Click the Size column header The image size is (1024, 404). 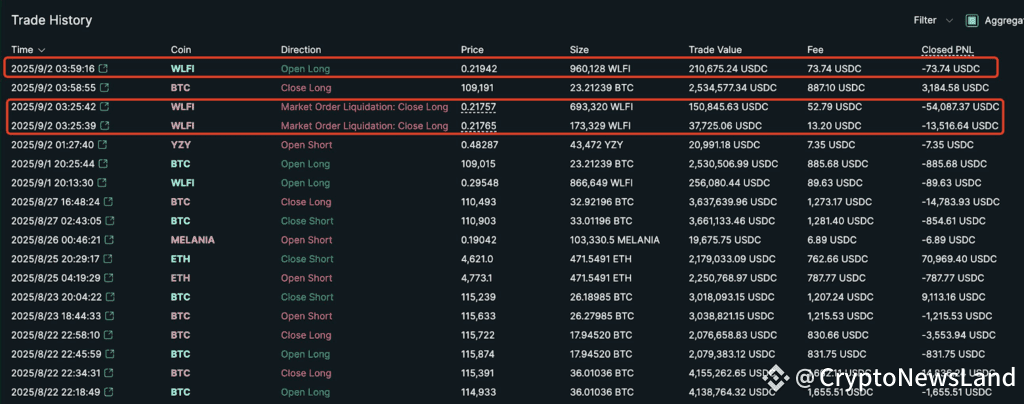(x=579, y=50)
